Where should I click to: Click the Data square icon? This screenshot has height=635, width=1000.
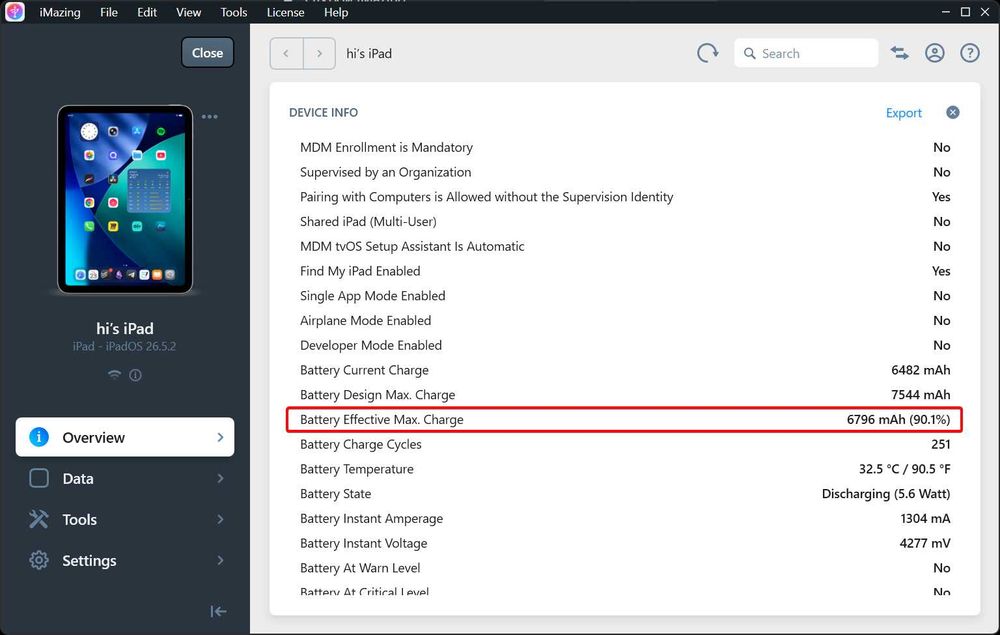coord(39,478)
